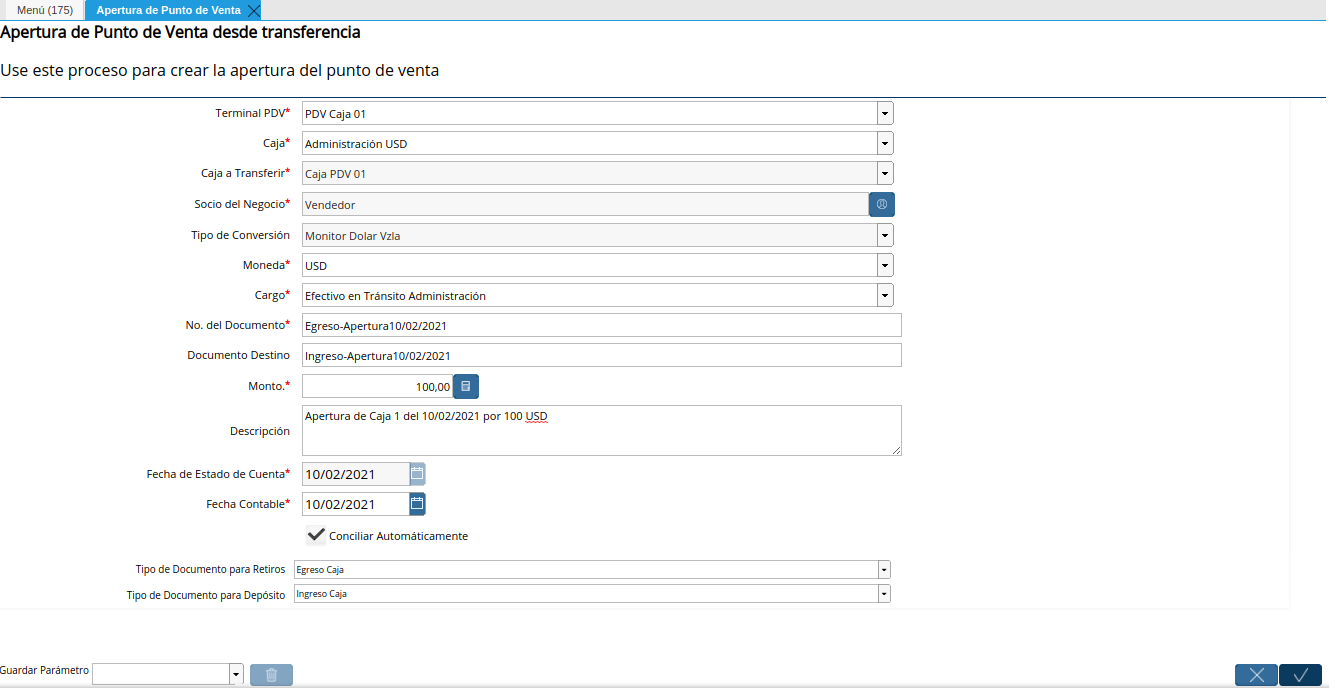Focus the Documento Destino input field

[601, 356]
